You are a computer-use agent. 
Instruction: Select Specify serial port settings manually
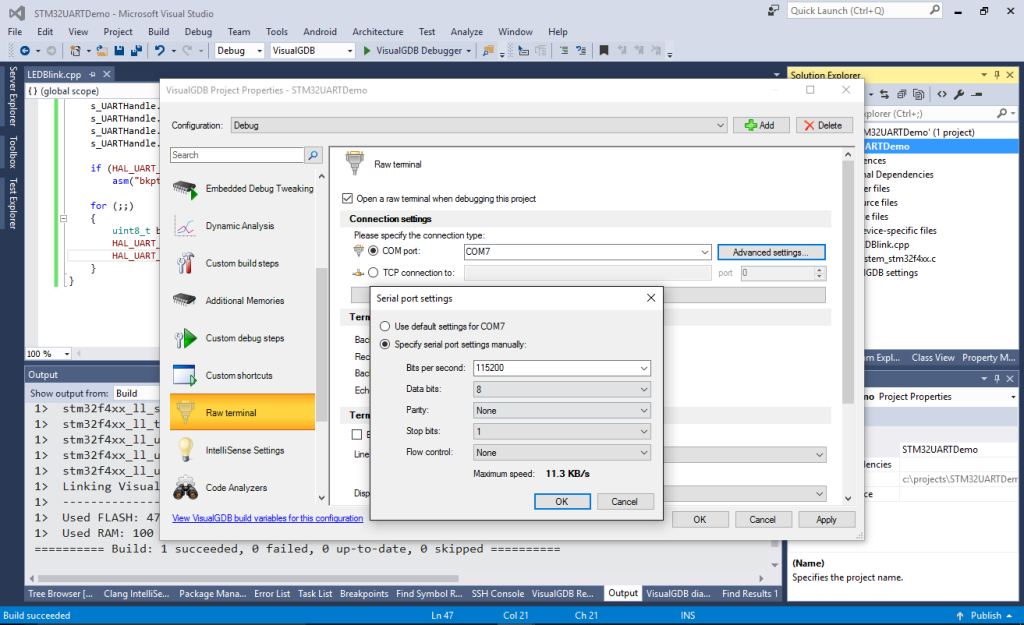[x=386, y=345]
